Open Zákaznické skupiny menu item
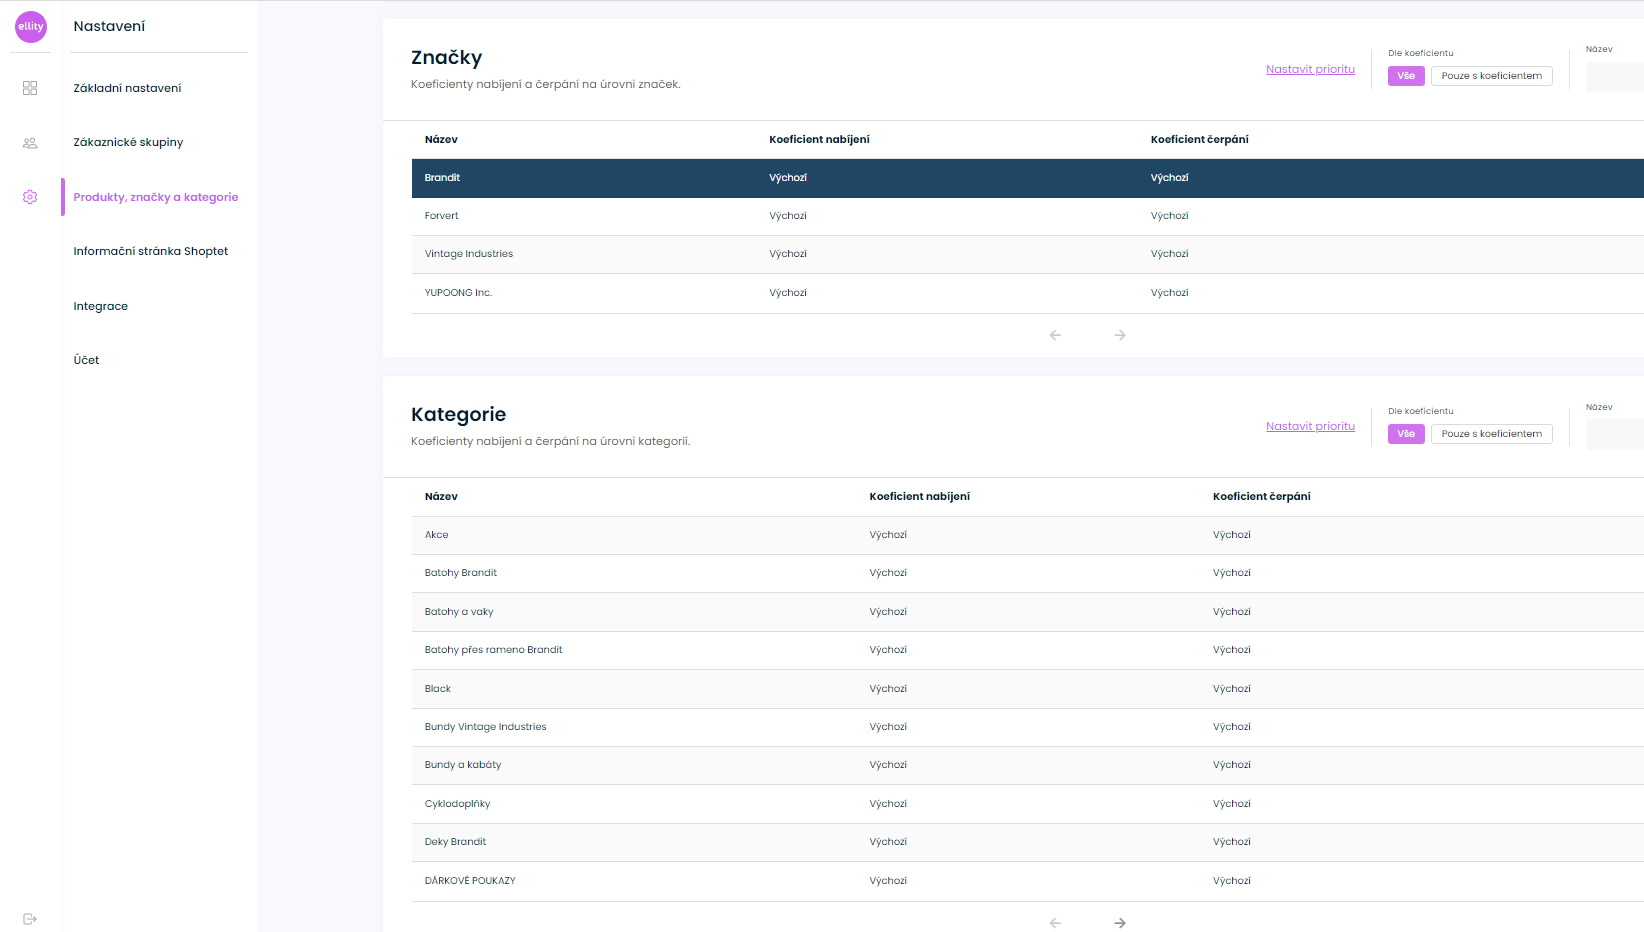Image resolution: width=1644 pixels, height=932 pixels. point(128,142)
